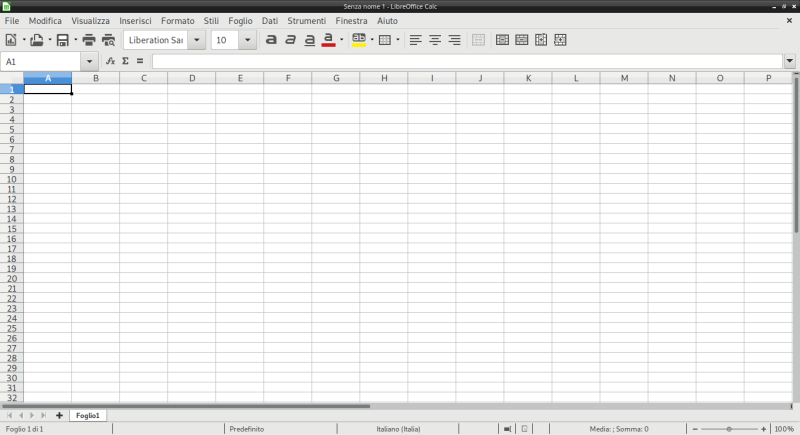Open the Function Wizard fx icon

pos(110,61)
